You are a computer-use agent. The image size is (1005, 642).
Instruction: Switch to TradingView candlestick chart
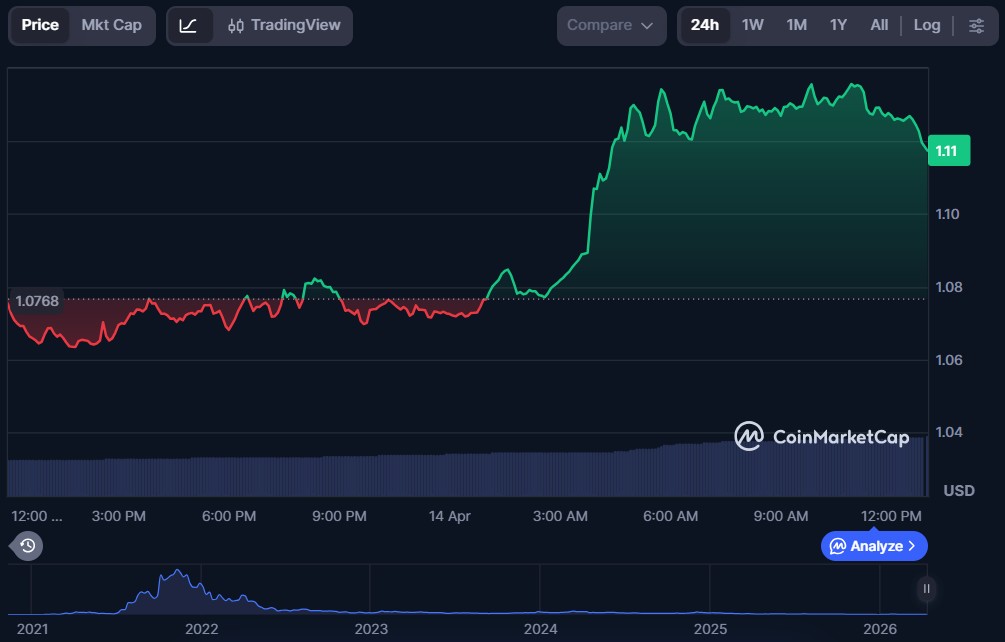tap(284, 25)
